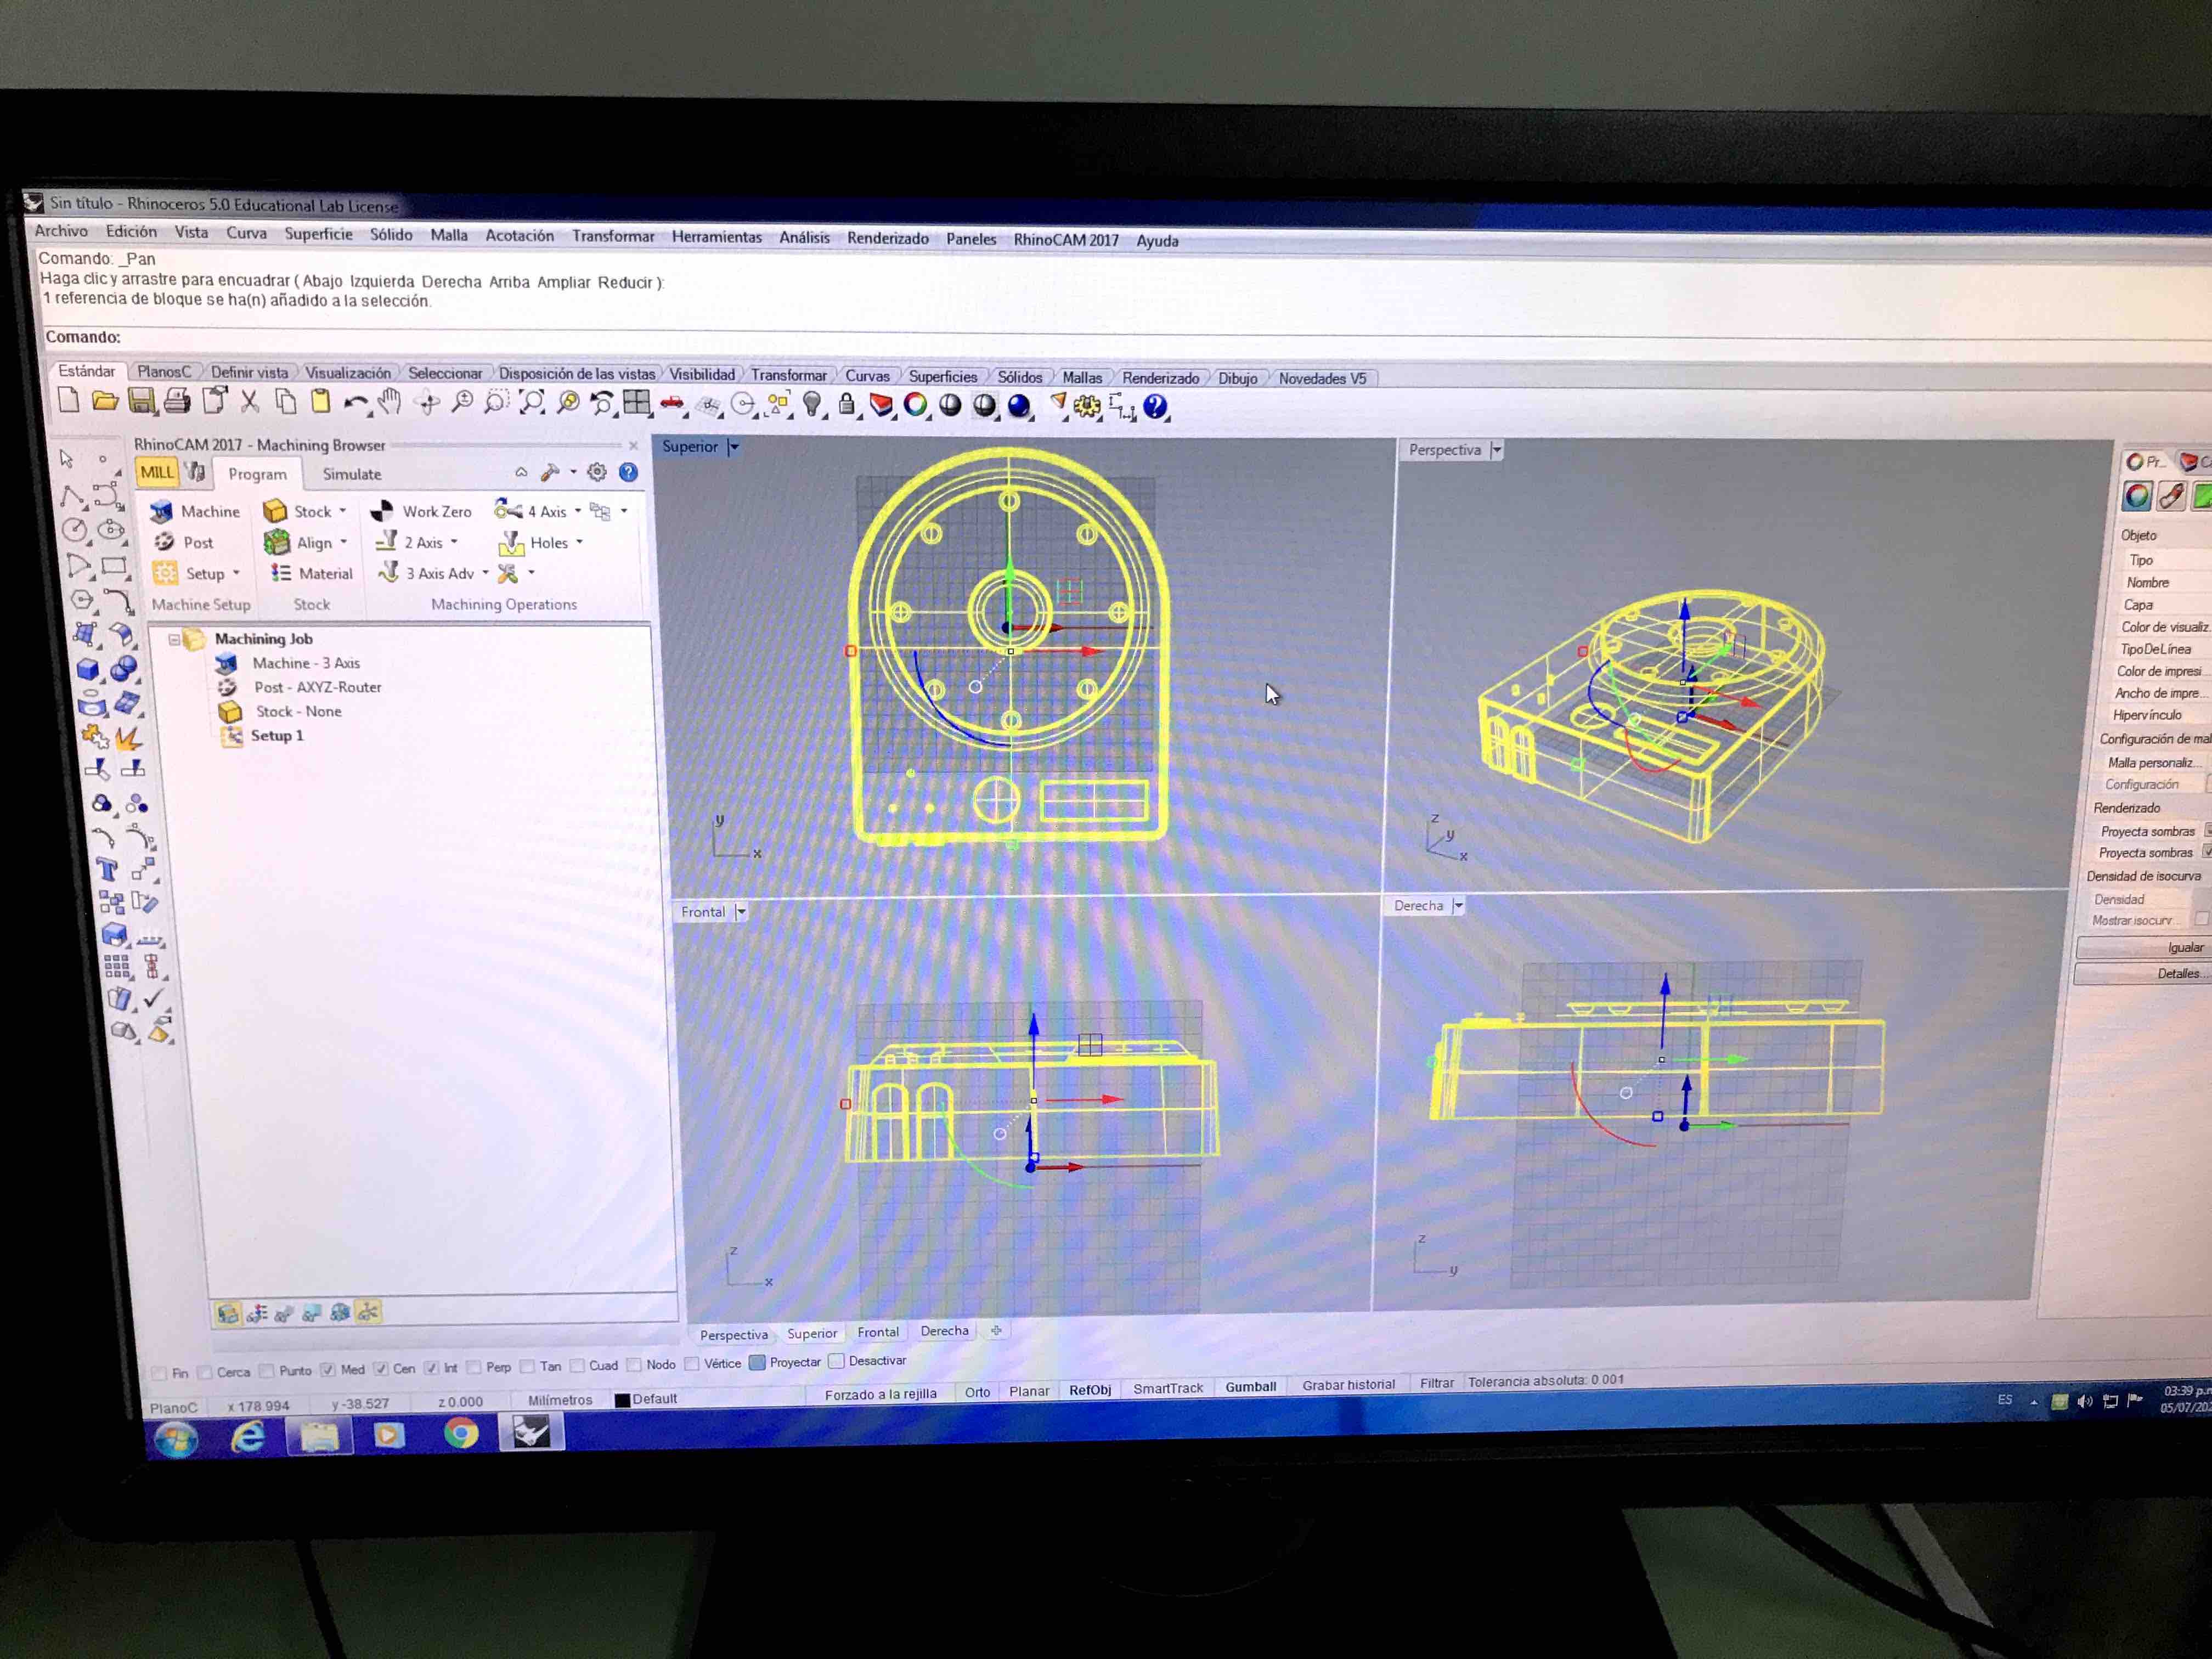Click the Print icon in standard toolbar
This screenshot has width=2212, height=1659.
(177, 401)
